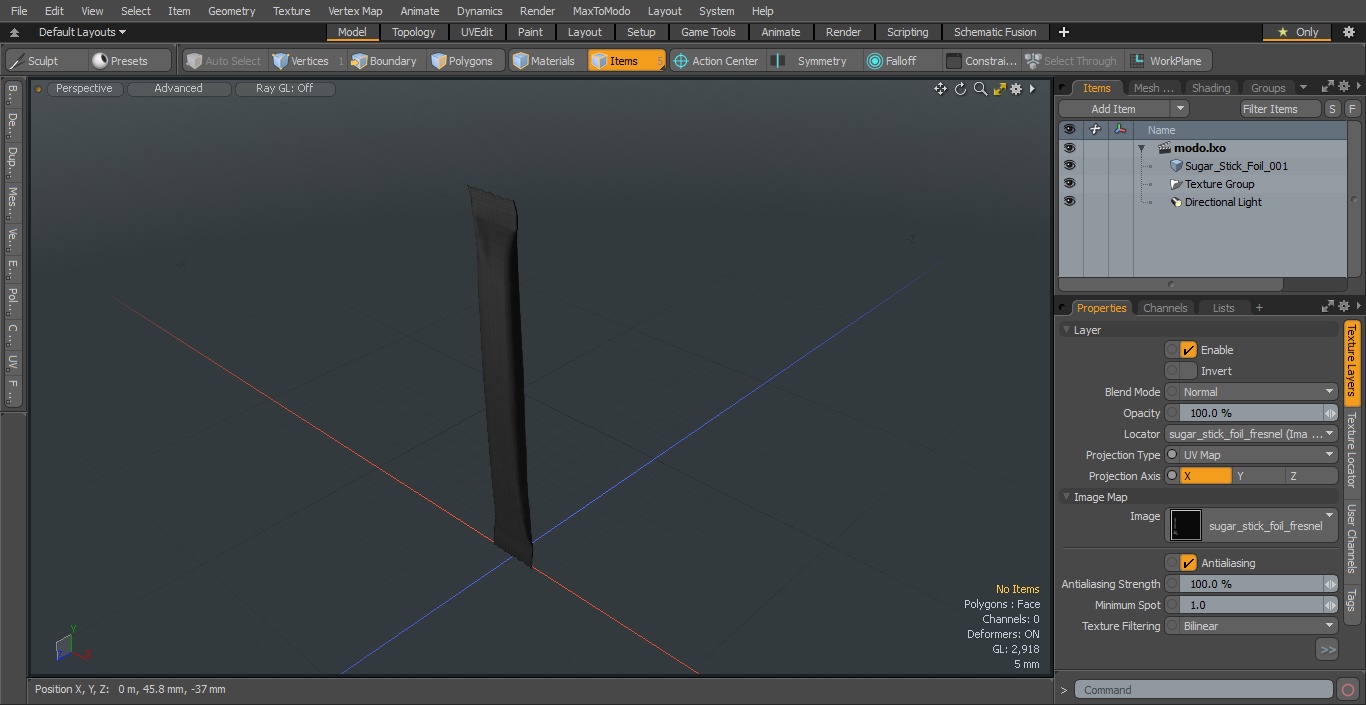This screenshot has width=1366, height=705.
Task: Click the Add Item button
Action: coord(1113,109)
